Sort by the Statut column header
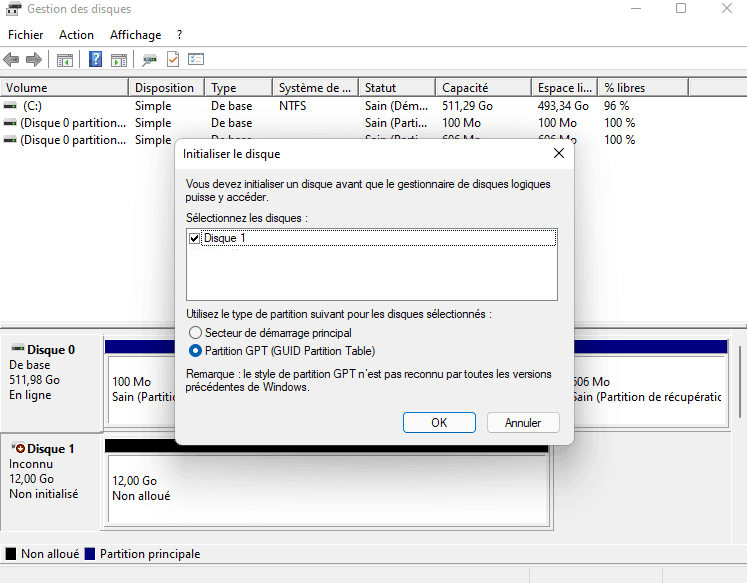Screen dimensions: 747x583 [397, 88]
